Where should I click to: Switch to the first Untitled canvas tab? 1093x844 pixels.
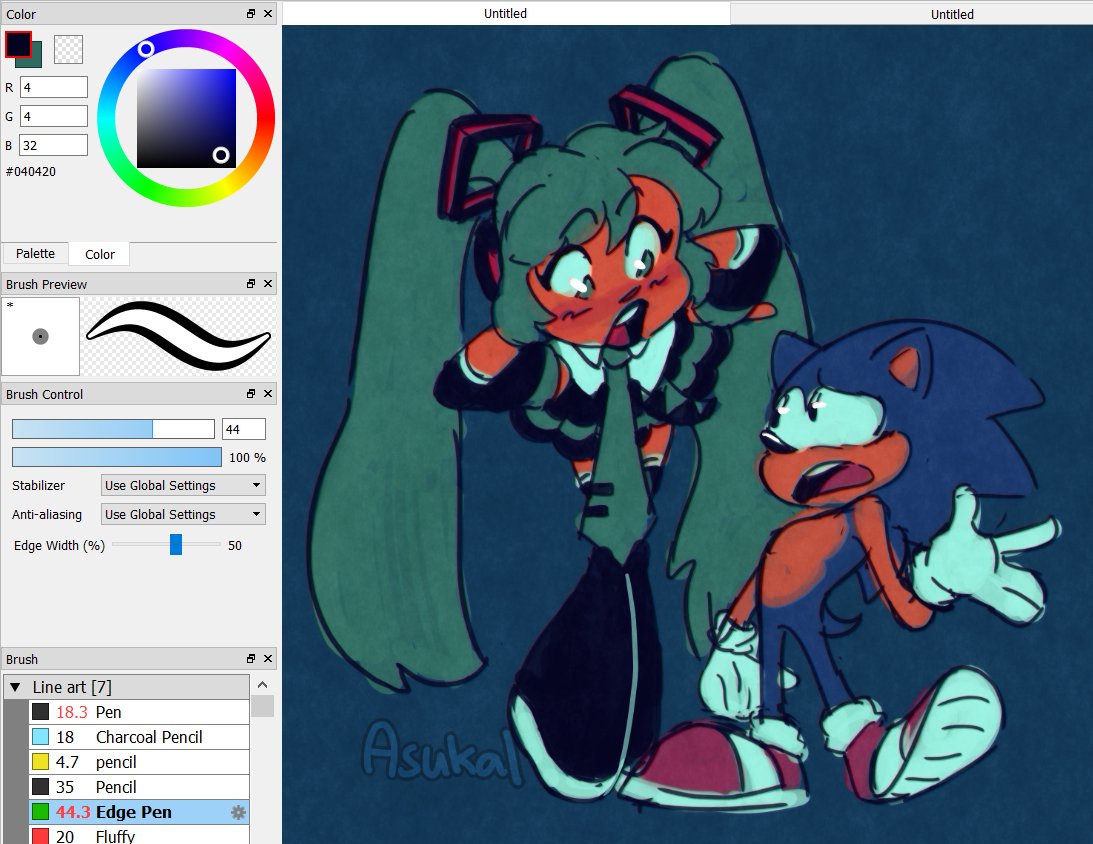coord(505,13)
